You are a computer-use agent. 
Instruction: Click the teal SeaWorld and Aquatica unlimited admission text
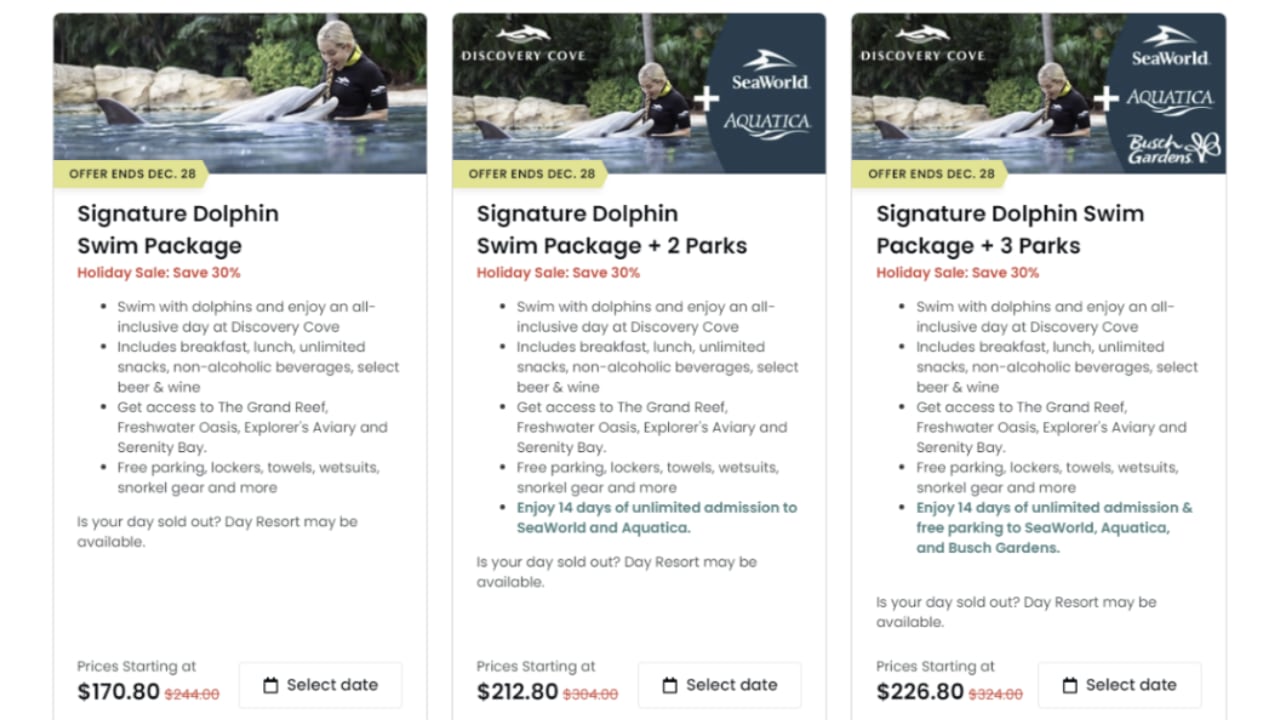pyautogui.click(x=656, y=517)
